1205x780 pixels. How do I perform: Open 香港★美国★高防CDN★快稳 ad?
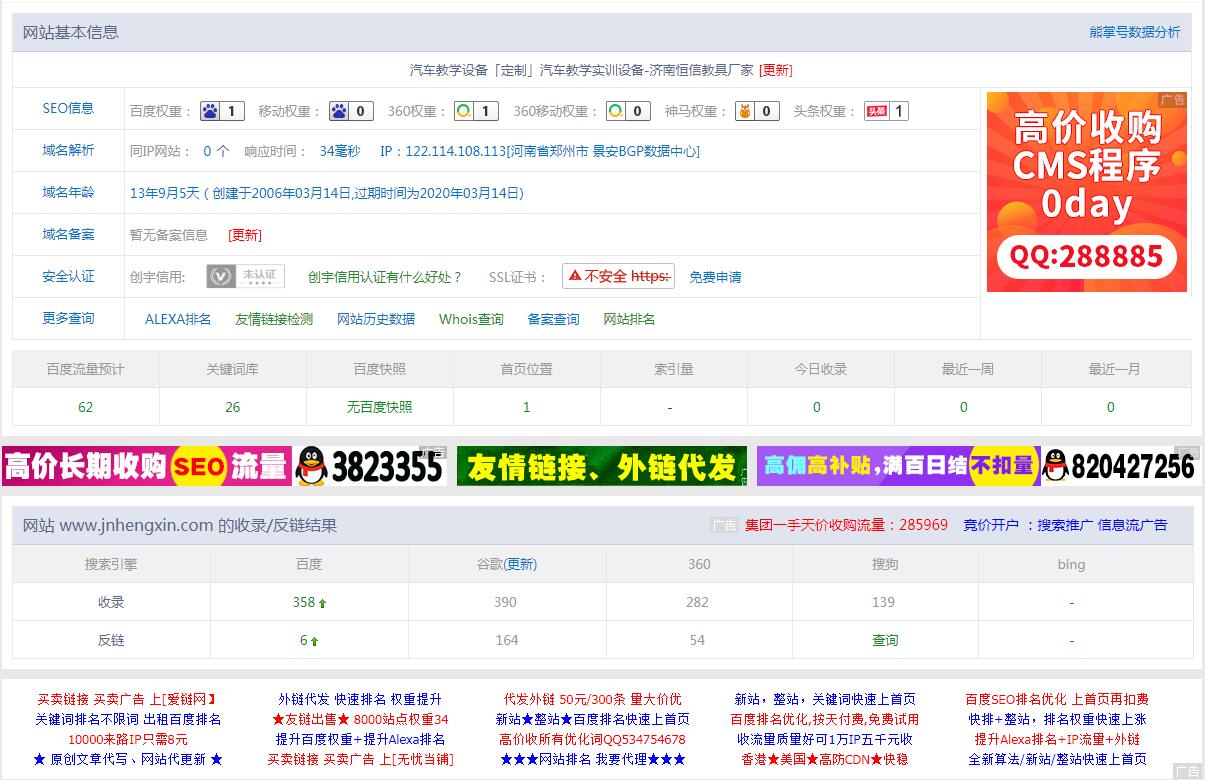click(825, 759)
